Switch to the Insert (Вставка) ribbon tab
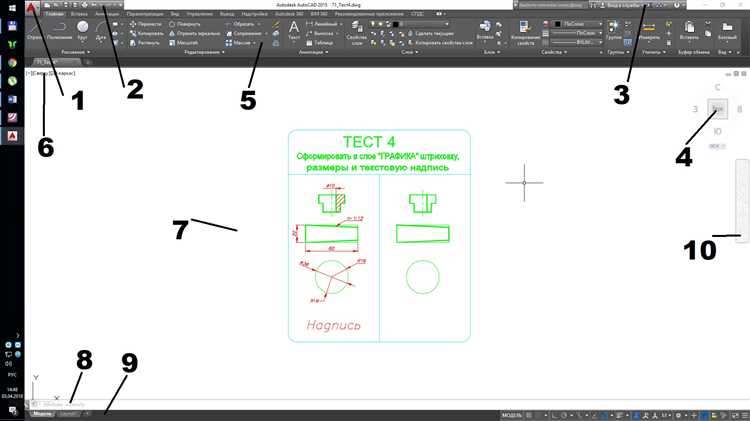The height and width of the screenshot is (421, 750). coord(80,14)
